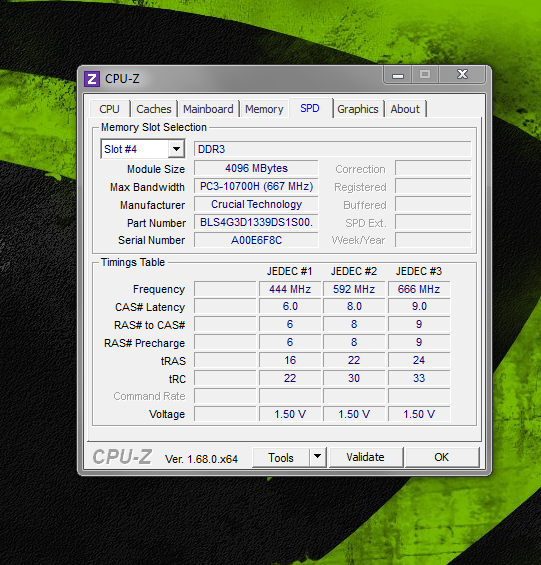
Task: Click the Module Size label
Action: tap(156, 169)
